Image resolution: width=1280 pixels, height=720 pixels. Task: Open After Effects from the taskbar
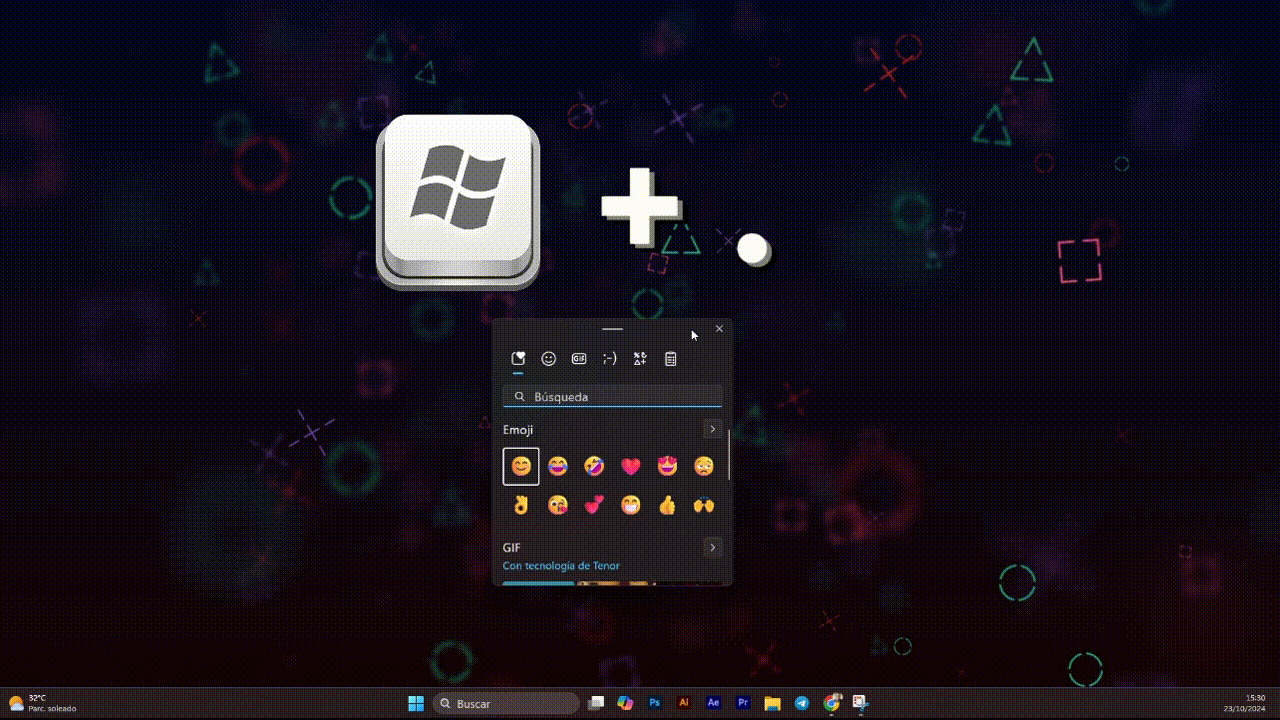[713, 703]
